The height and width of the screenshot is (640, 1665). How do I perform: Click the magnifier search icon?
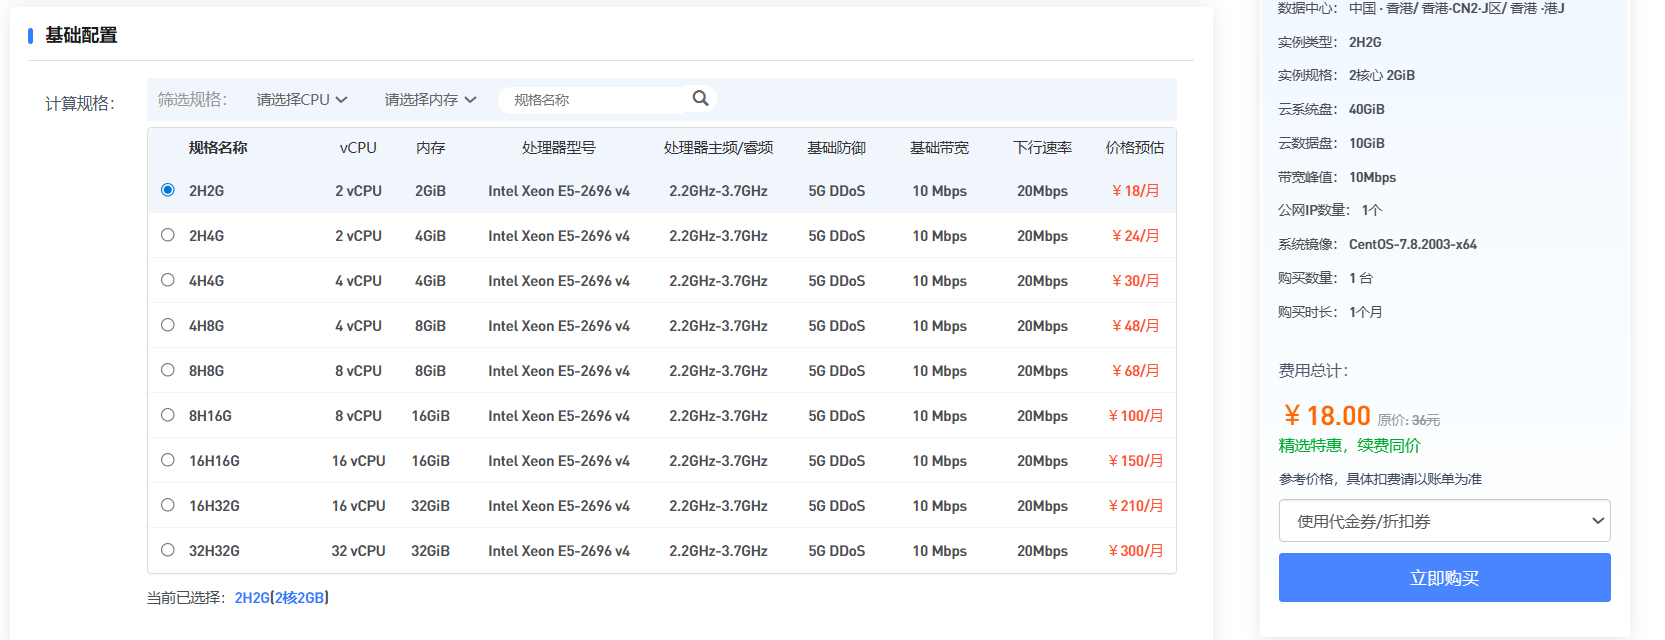click(x=700, y=98)
